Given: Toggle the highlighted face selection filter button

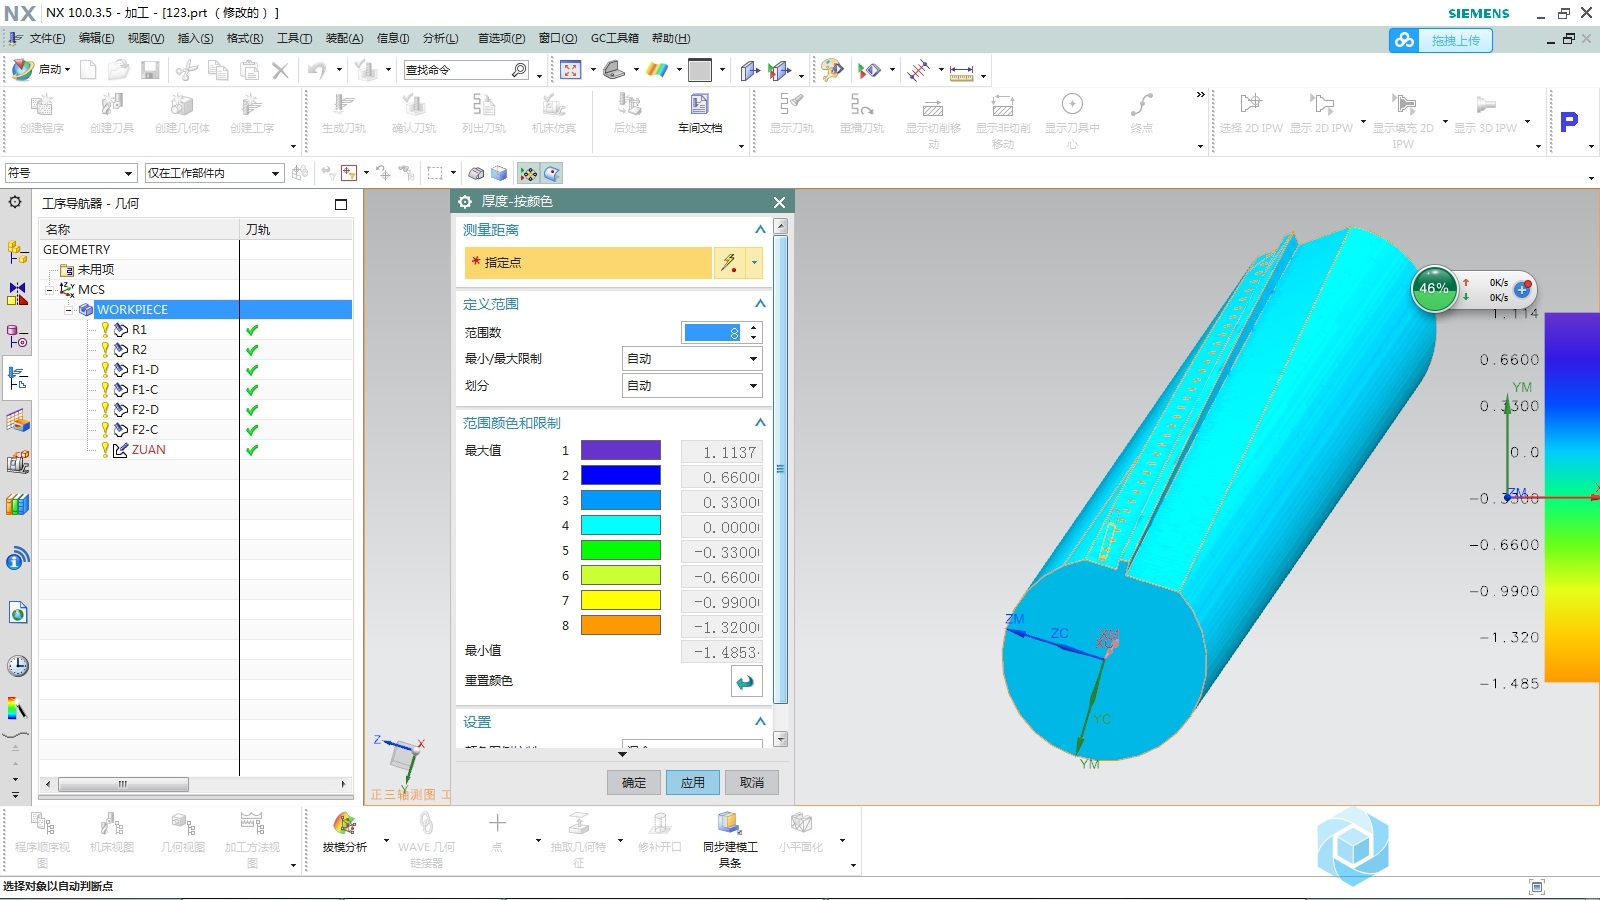Looking at the screenshot, I should point(551,173).
